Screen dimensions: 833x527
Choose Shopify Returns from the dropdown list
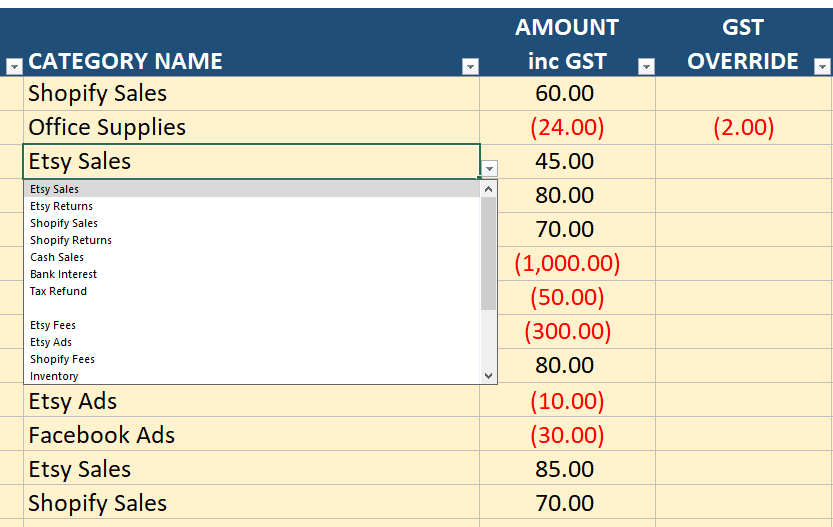pyautogui.click(x=252, y=240)
